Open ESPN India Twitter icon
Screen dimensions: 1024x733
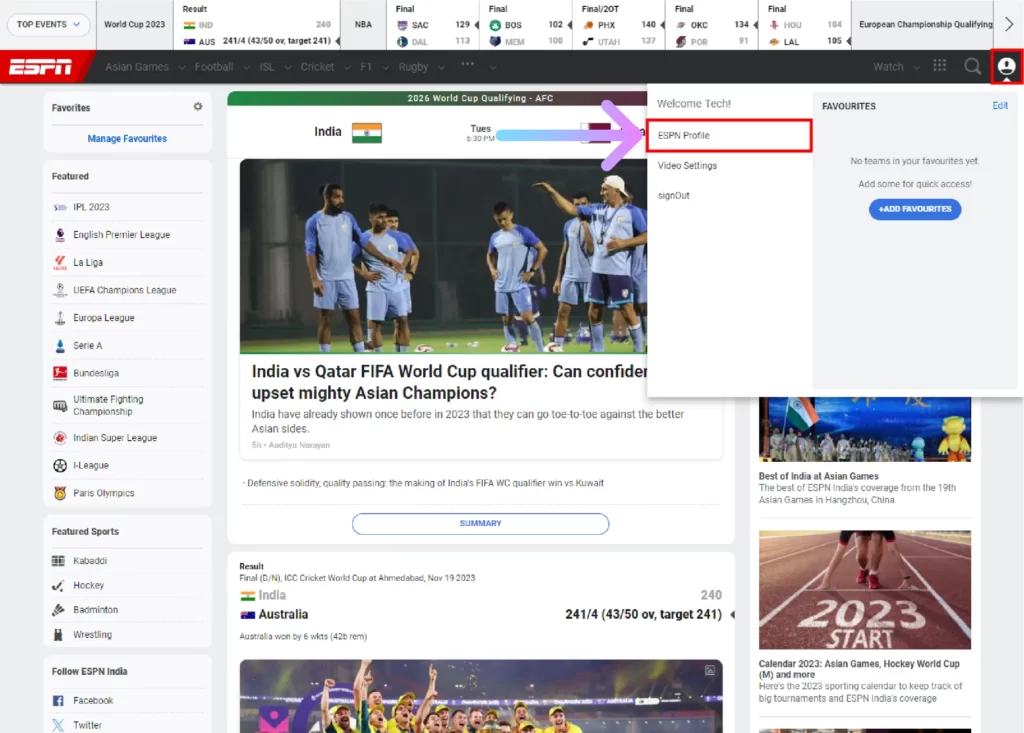point(58,725)
